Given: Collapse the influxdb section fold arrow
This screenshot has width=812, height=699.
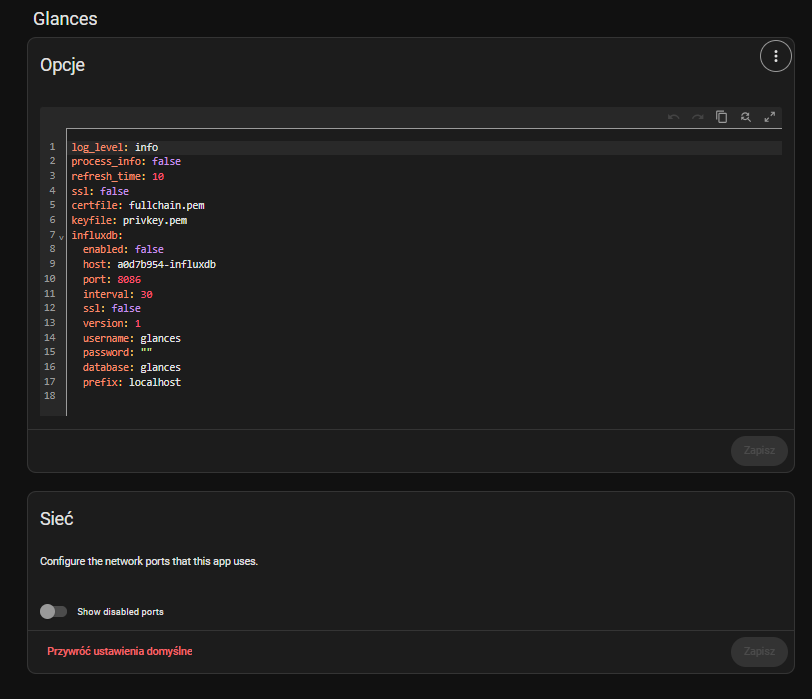Looking at the screenshot, I should coord(61,237).
